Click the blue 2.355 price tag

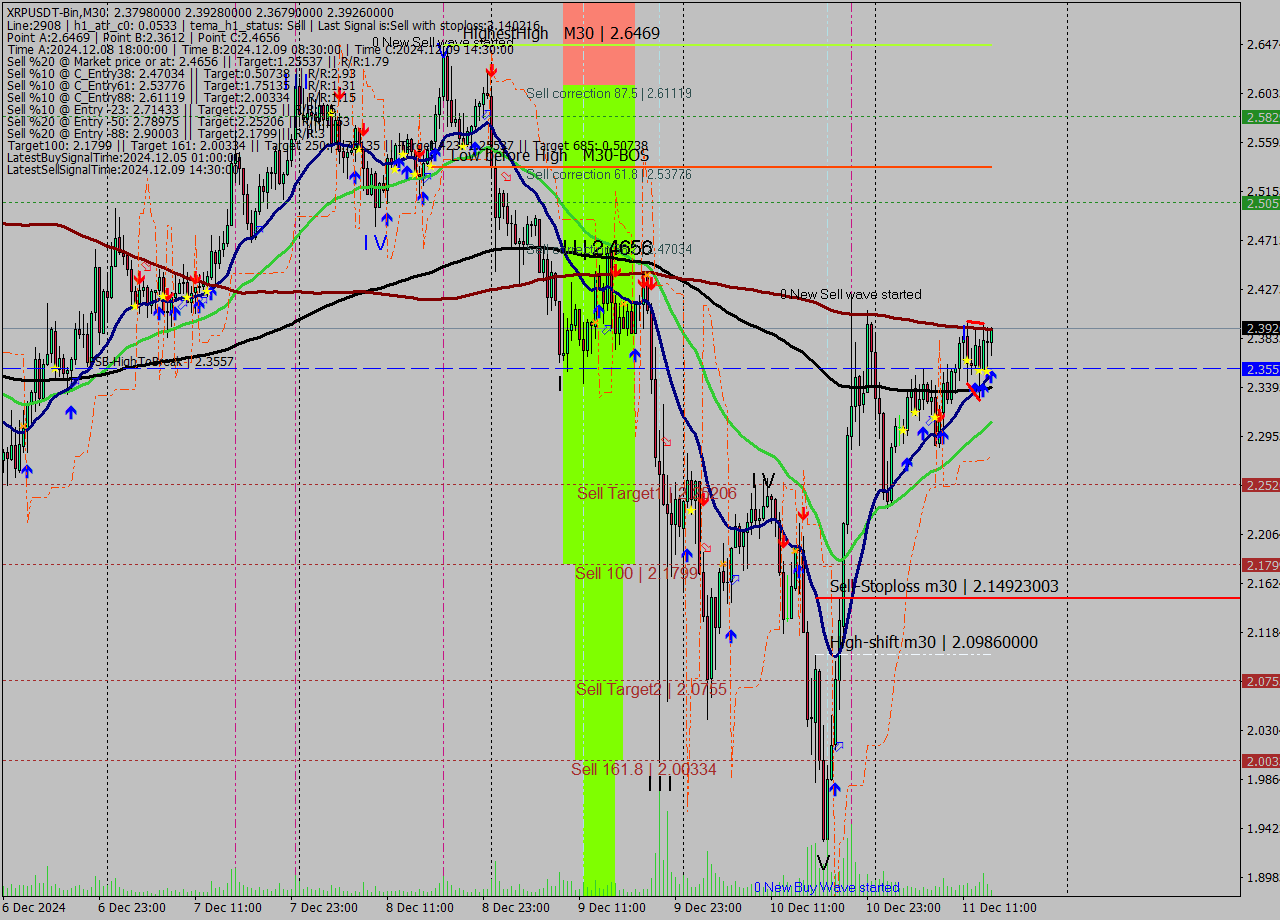tap(1260, 369)
